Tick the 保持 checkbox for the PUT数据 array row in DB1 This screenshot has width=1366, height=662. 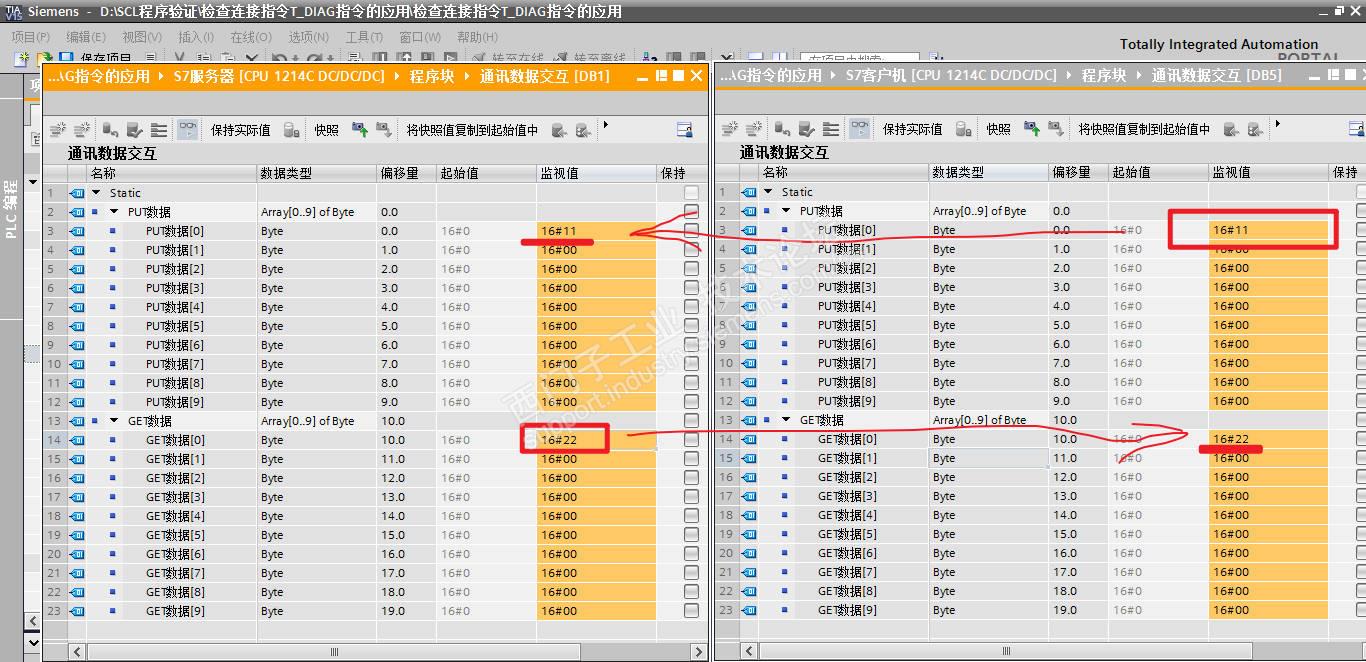(691, 212)
